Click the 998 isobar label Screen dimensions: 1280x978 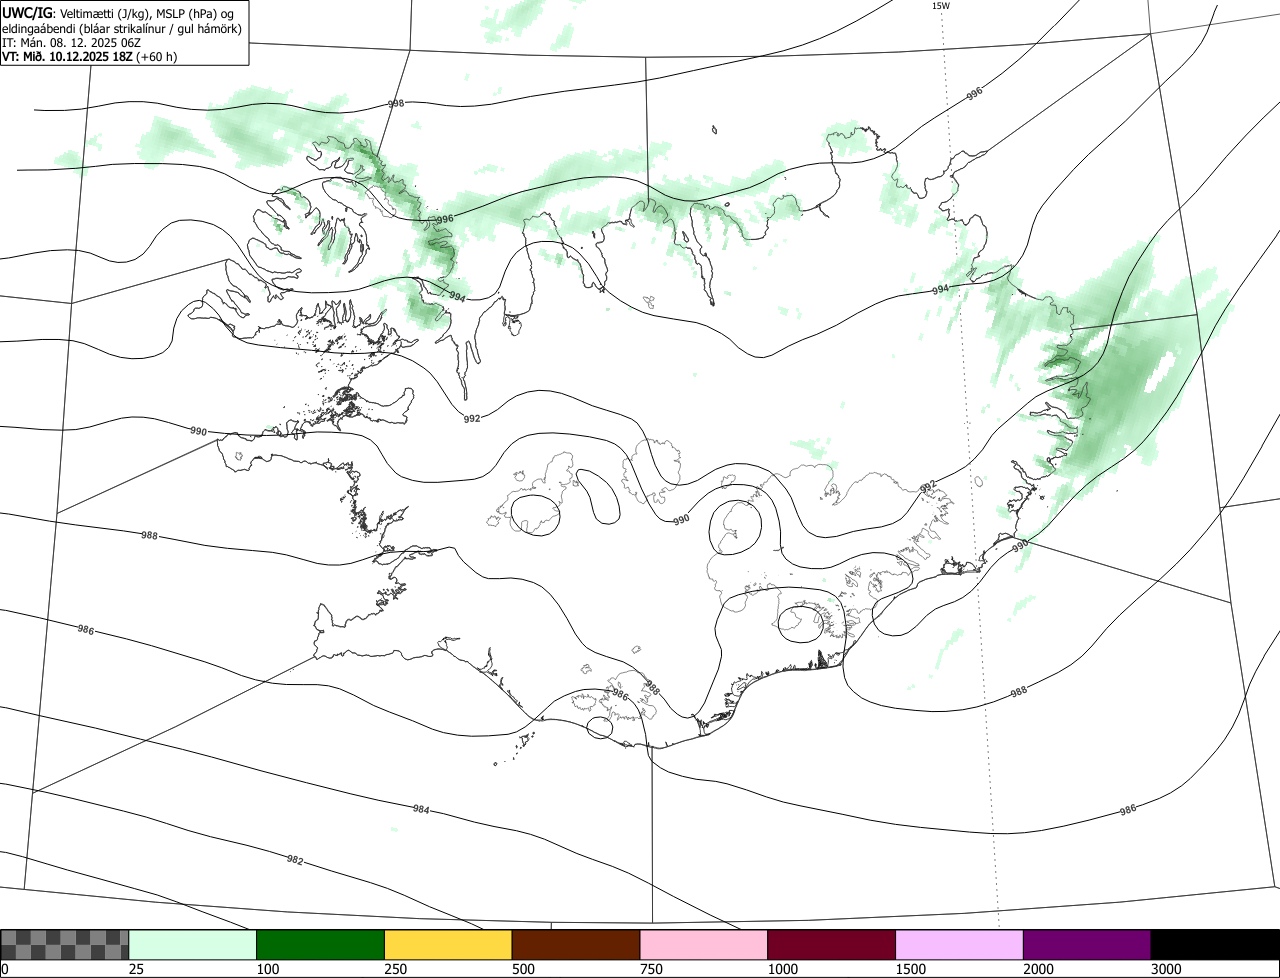pos(396,104)
